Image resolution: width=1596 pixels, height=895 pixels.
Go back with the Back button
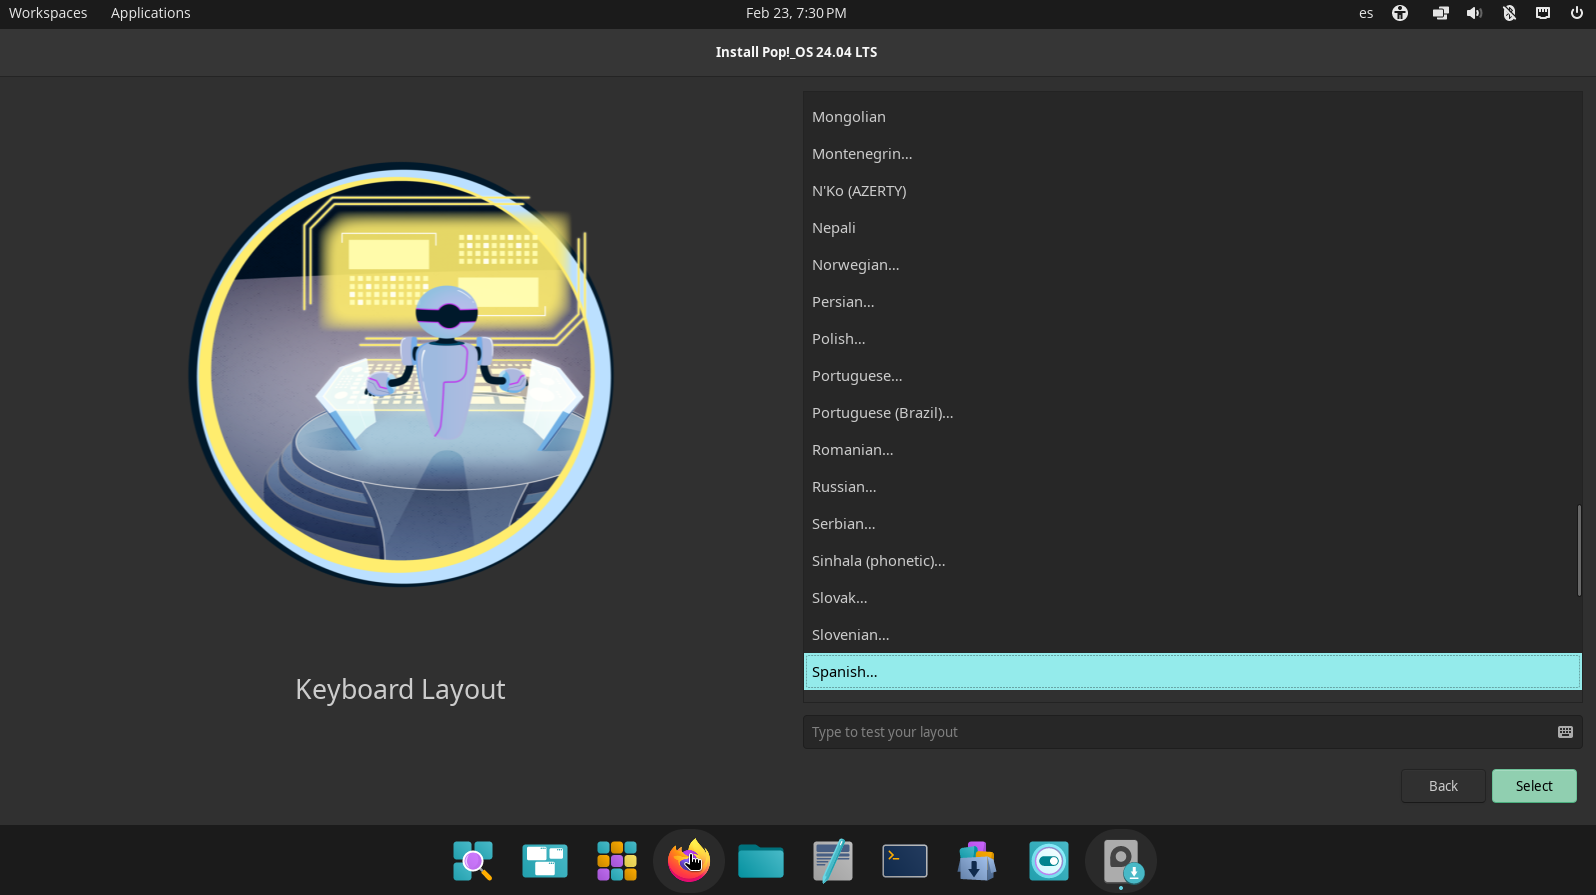click(x=1442, y=786)
